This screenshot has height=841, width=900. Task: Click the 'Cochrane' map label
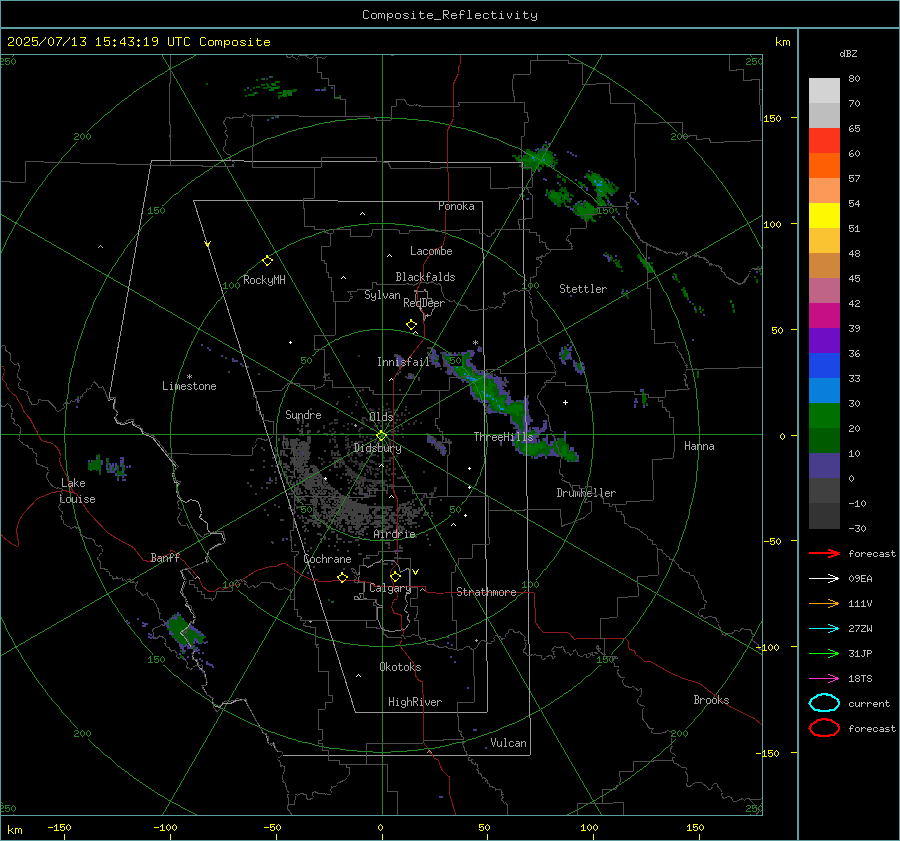327,559
